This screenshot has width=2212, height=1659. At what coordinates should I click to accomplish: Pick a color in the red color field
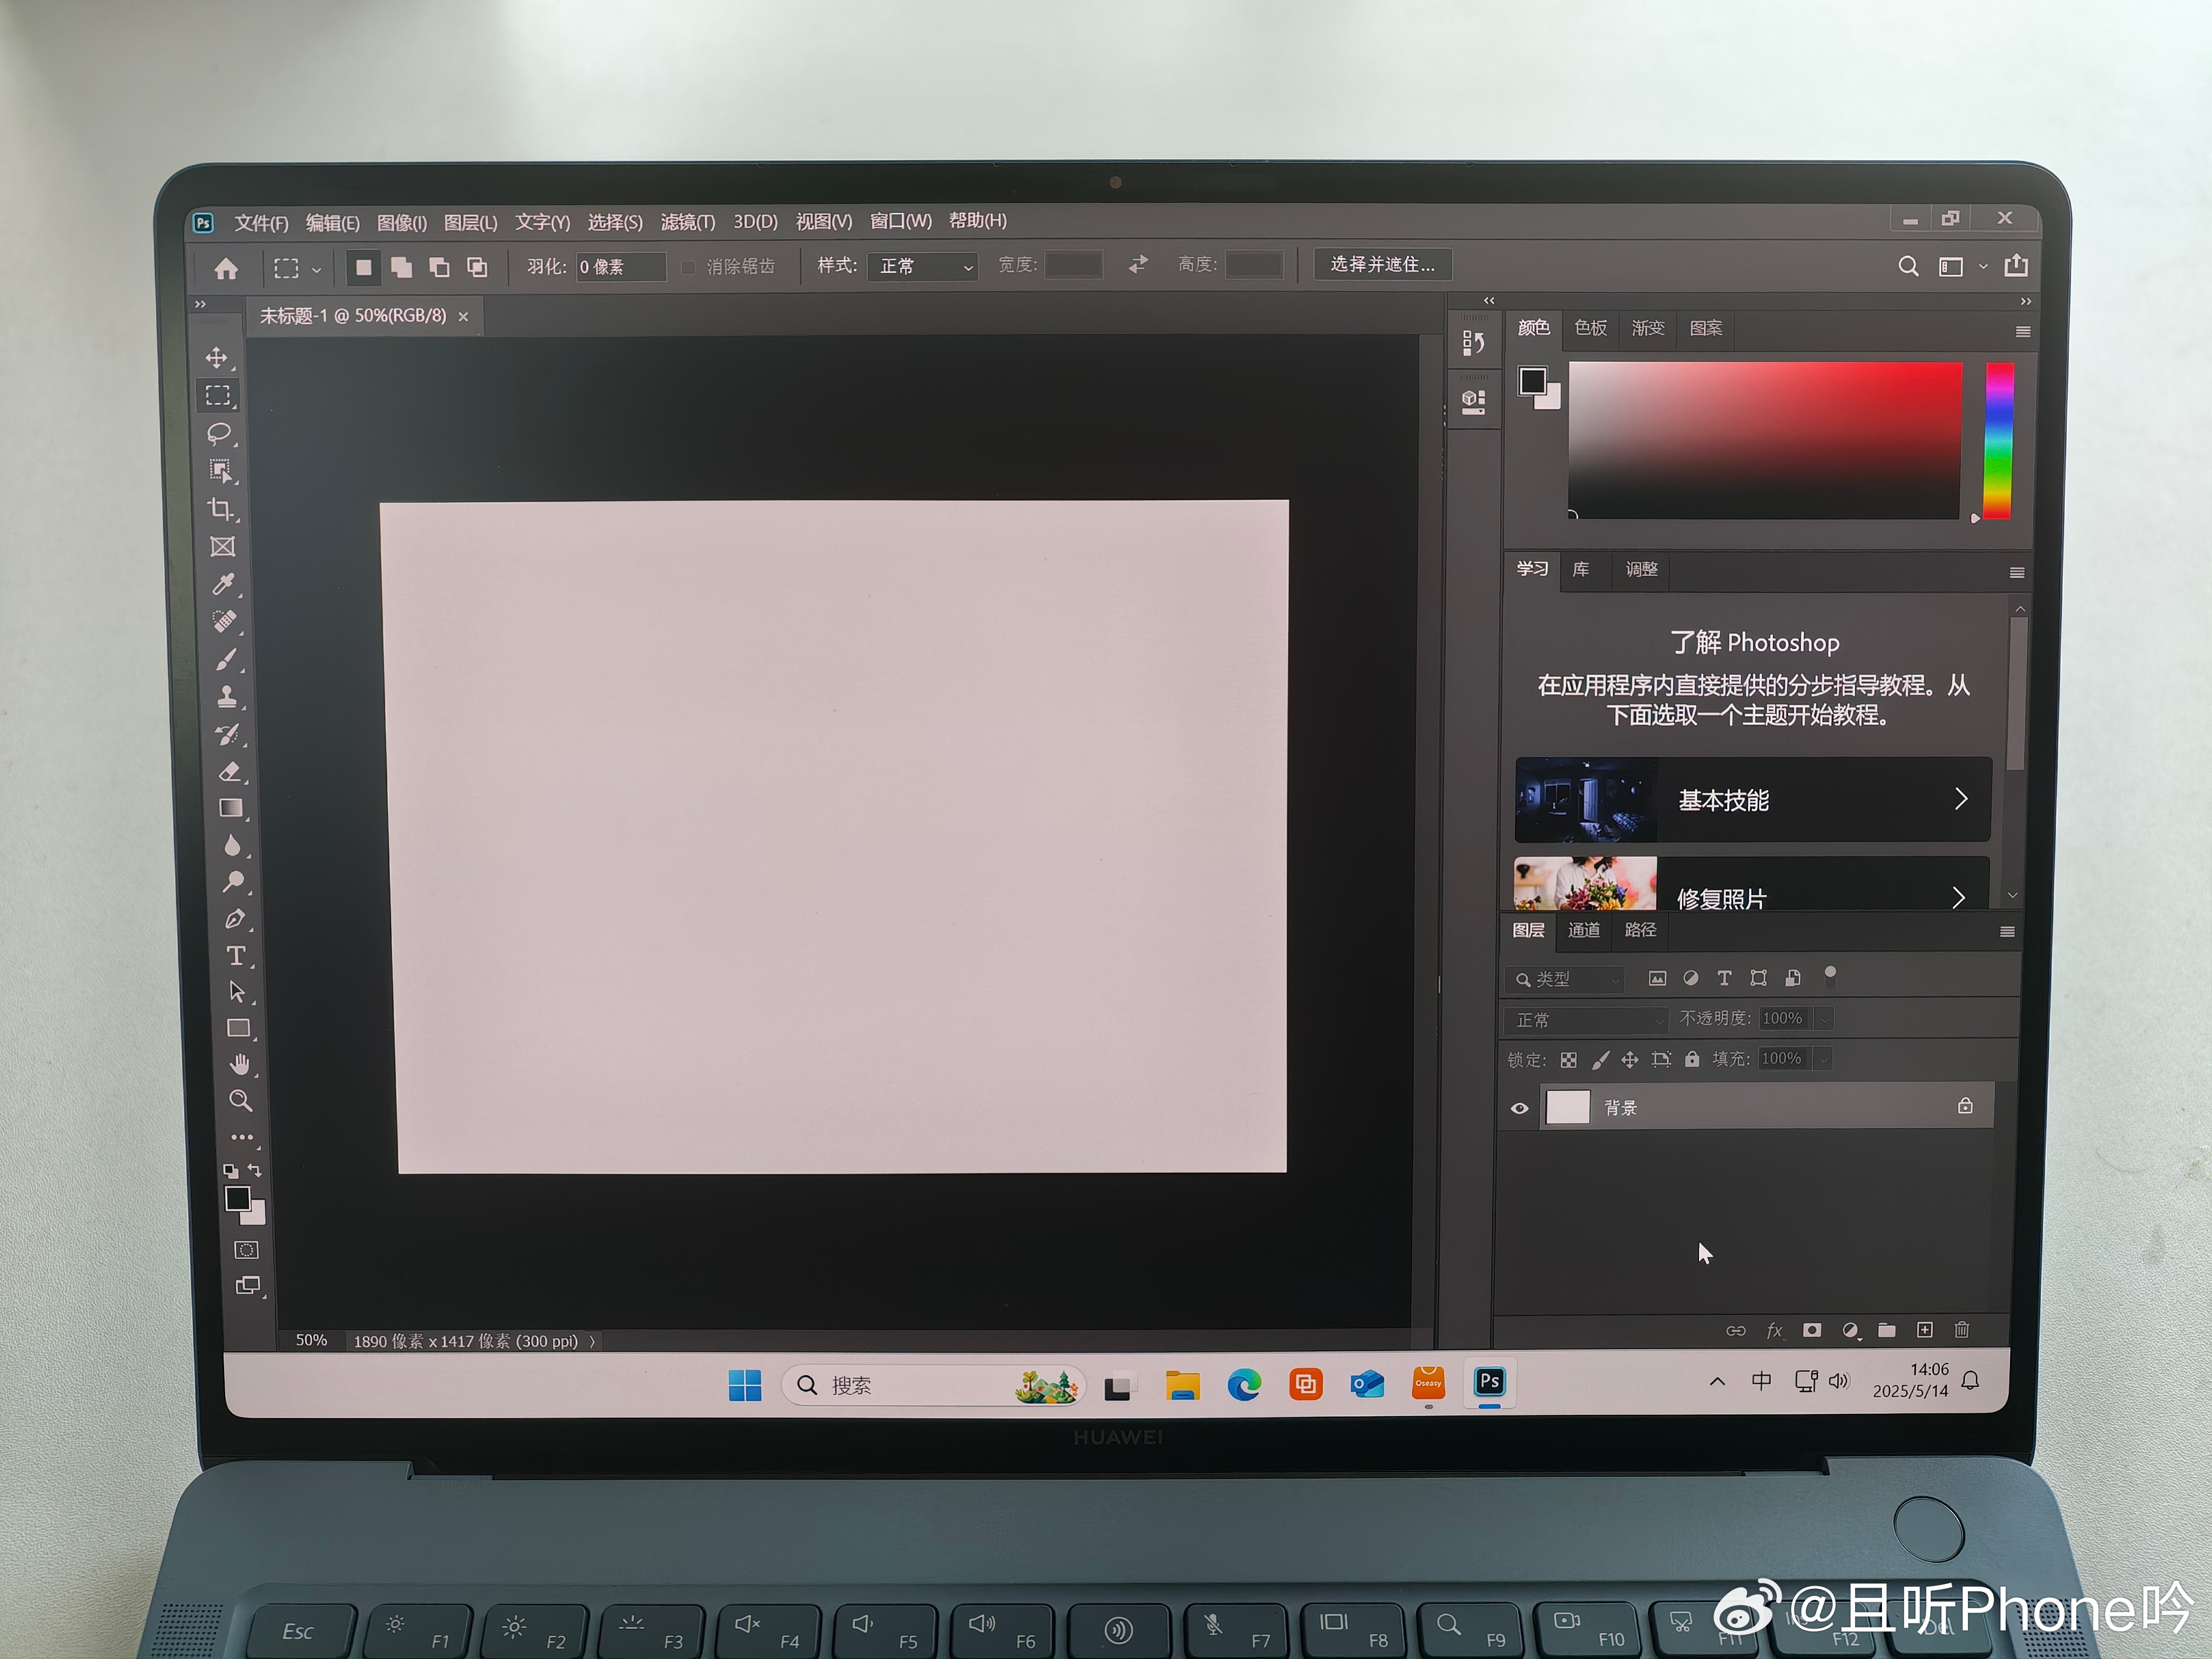(1764, 440)
